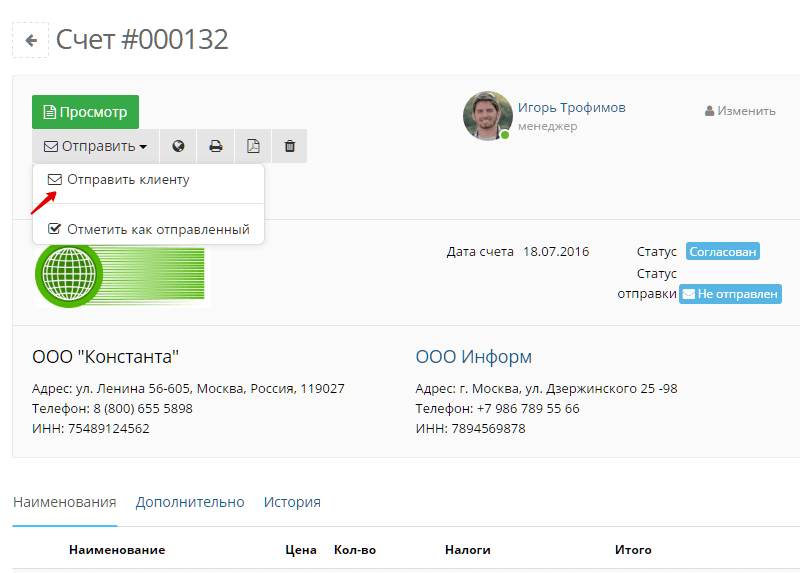Open public link globe icon
800x573 pixels.
click(178, 146)
